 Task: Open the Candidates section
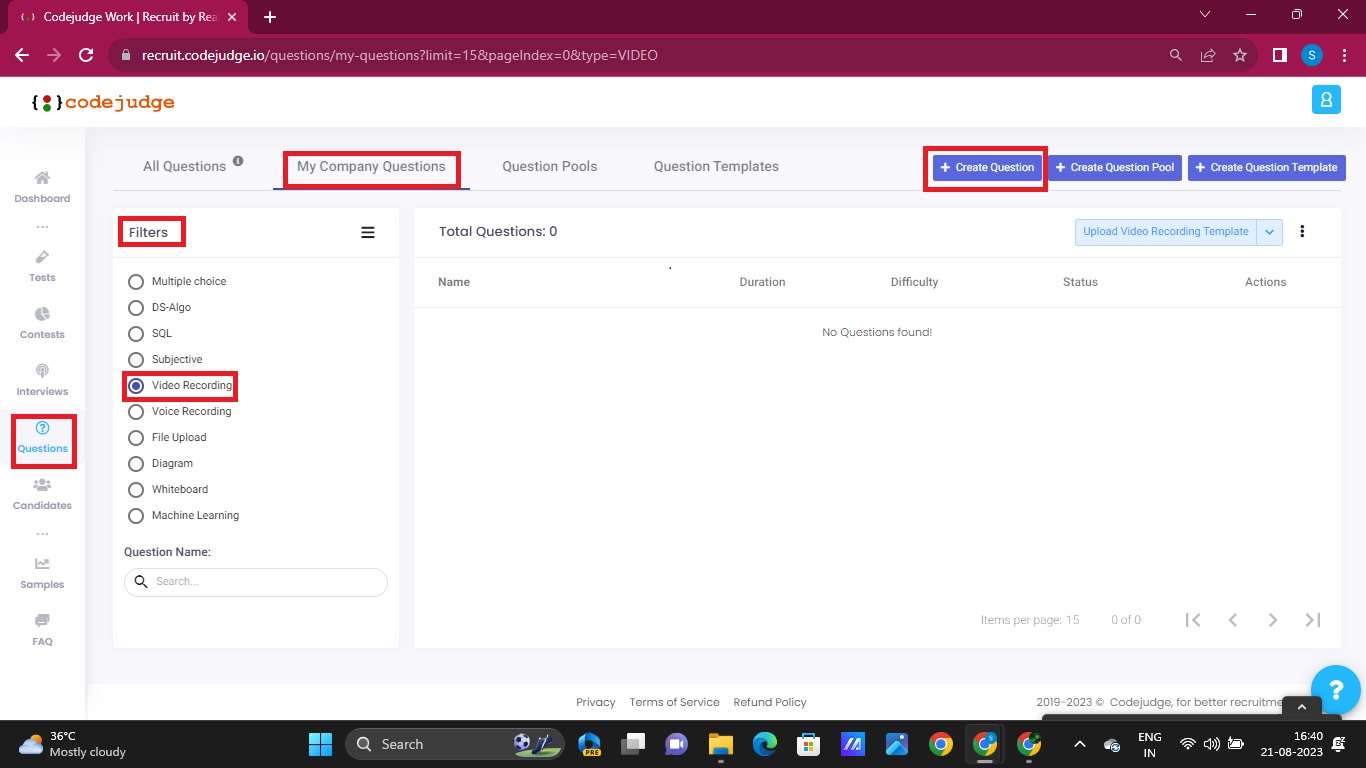[42, 496]
